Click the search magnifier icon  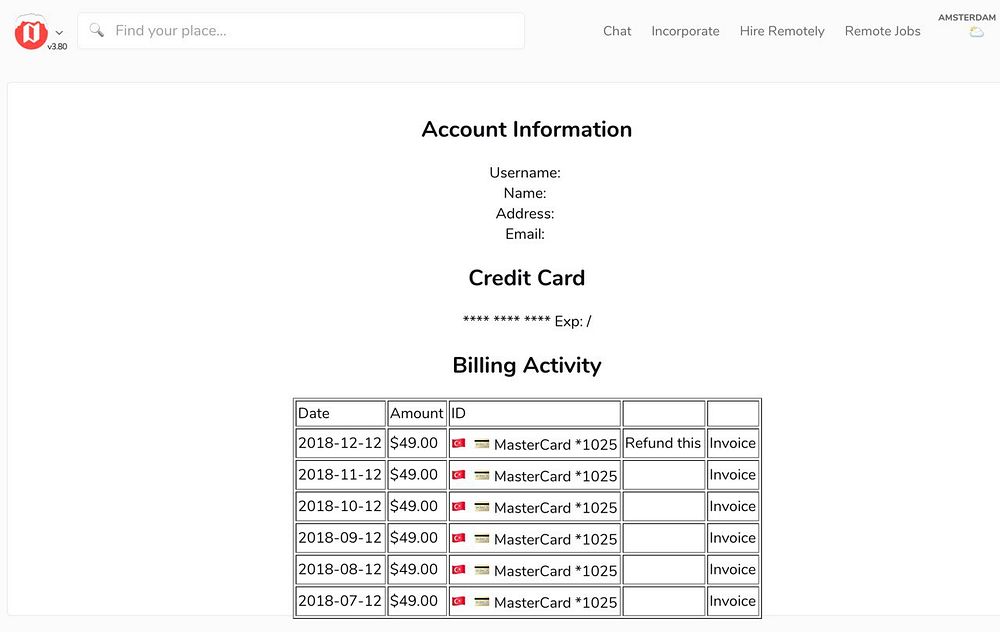coord(96,30)
